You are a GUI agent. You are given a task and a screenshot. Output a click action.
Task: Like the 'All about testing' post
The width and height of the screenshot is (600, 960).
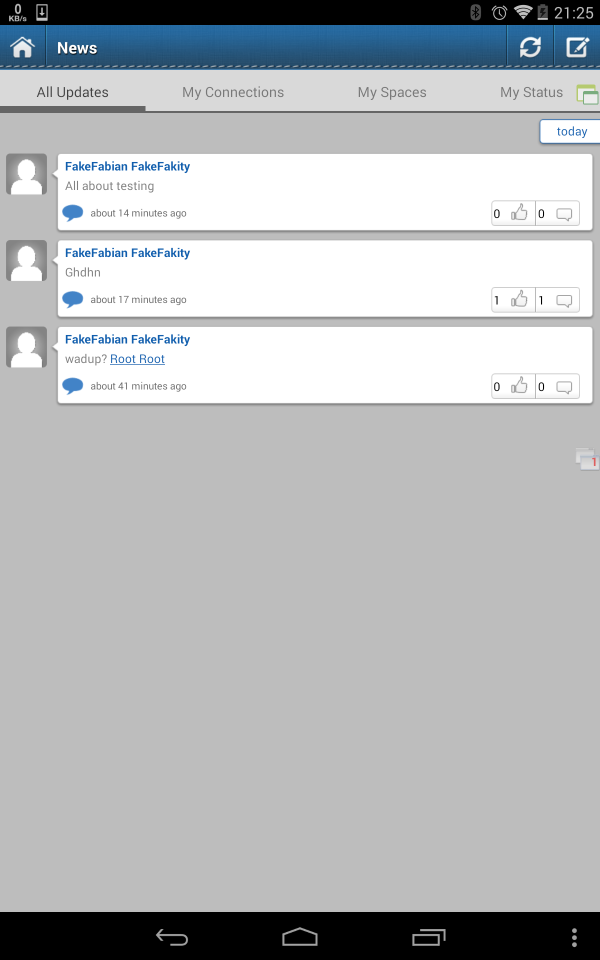[x=513, y=213]
